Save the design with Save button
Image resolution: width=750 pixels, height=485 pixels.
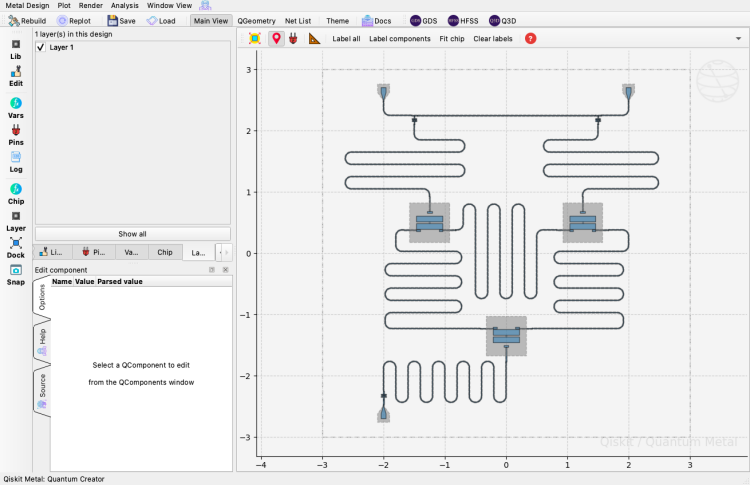click(x=121, y=21)
